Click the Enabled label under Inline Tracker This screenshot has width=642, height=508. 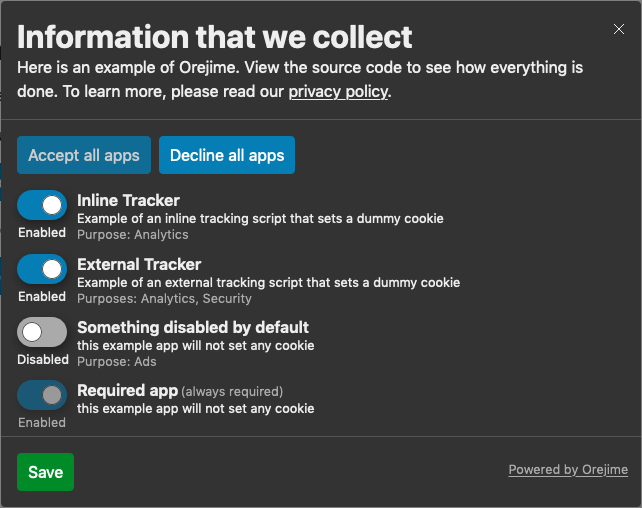point(42,233)
